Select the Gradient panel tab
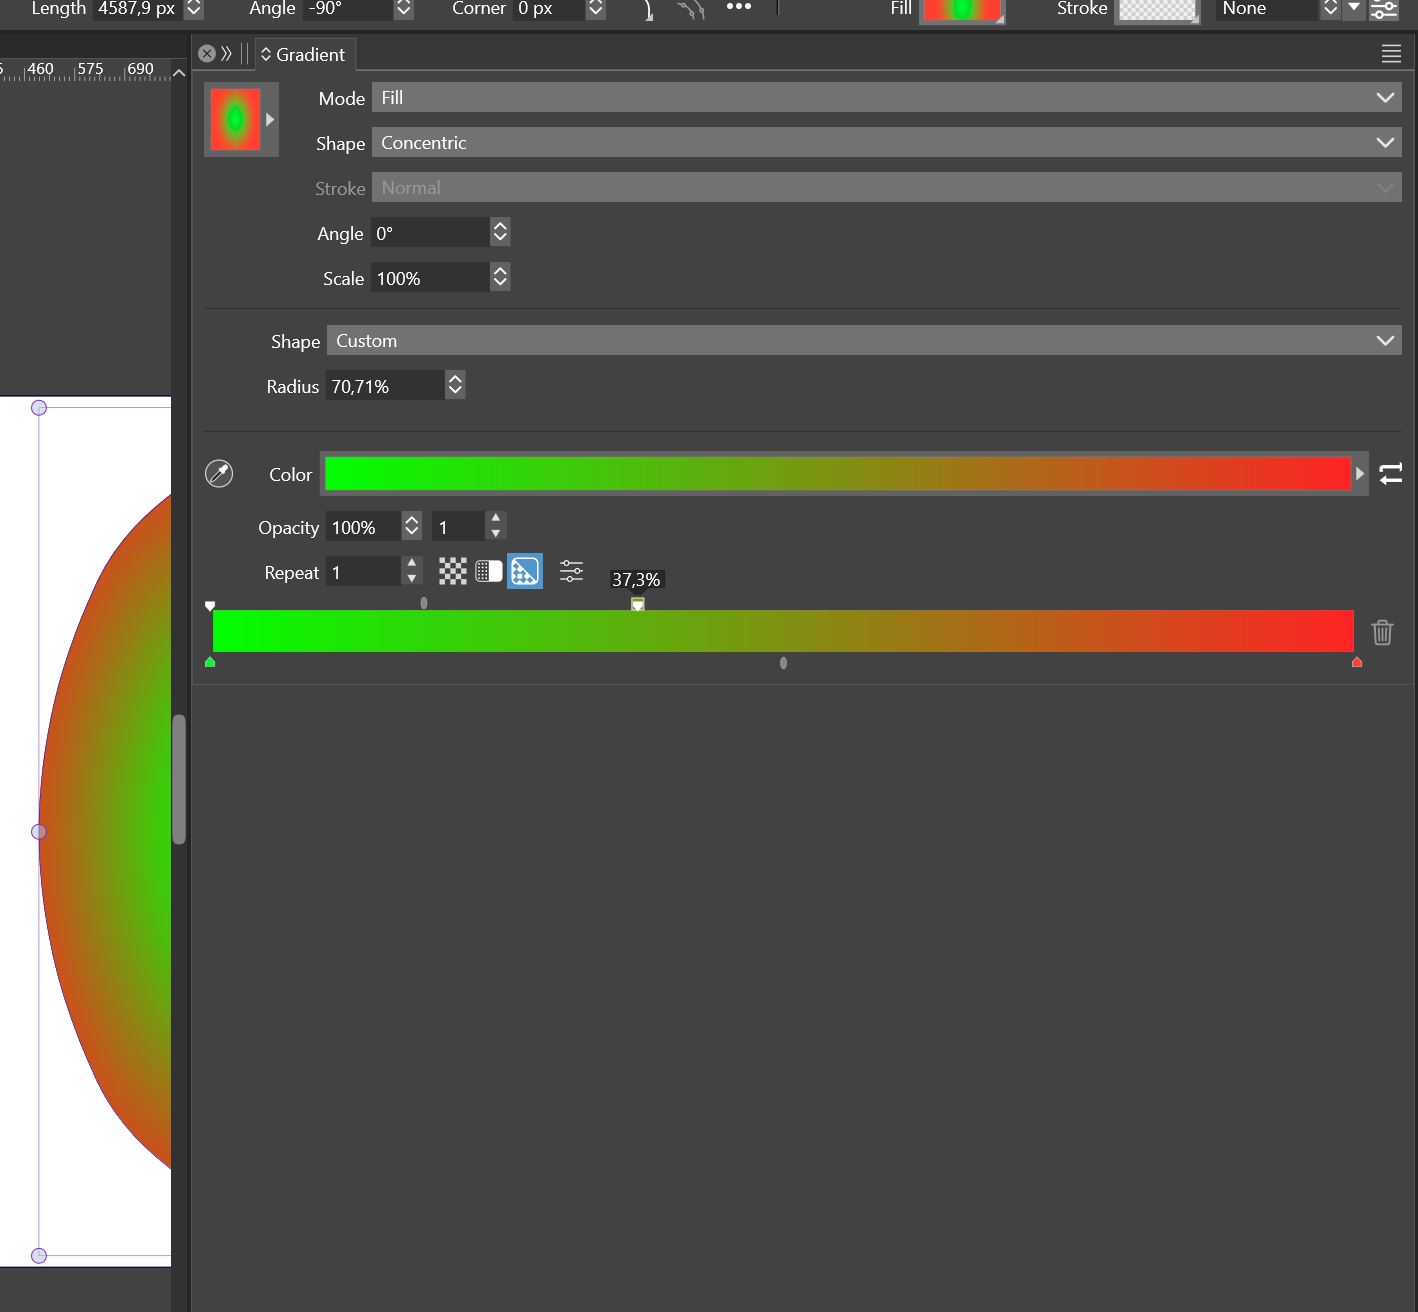 tap(304, 55)
